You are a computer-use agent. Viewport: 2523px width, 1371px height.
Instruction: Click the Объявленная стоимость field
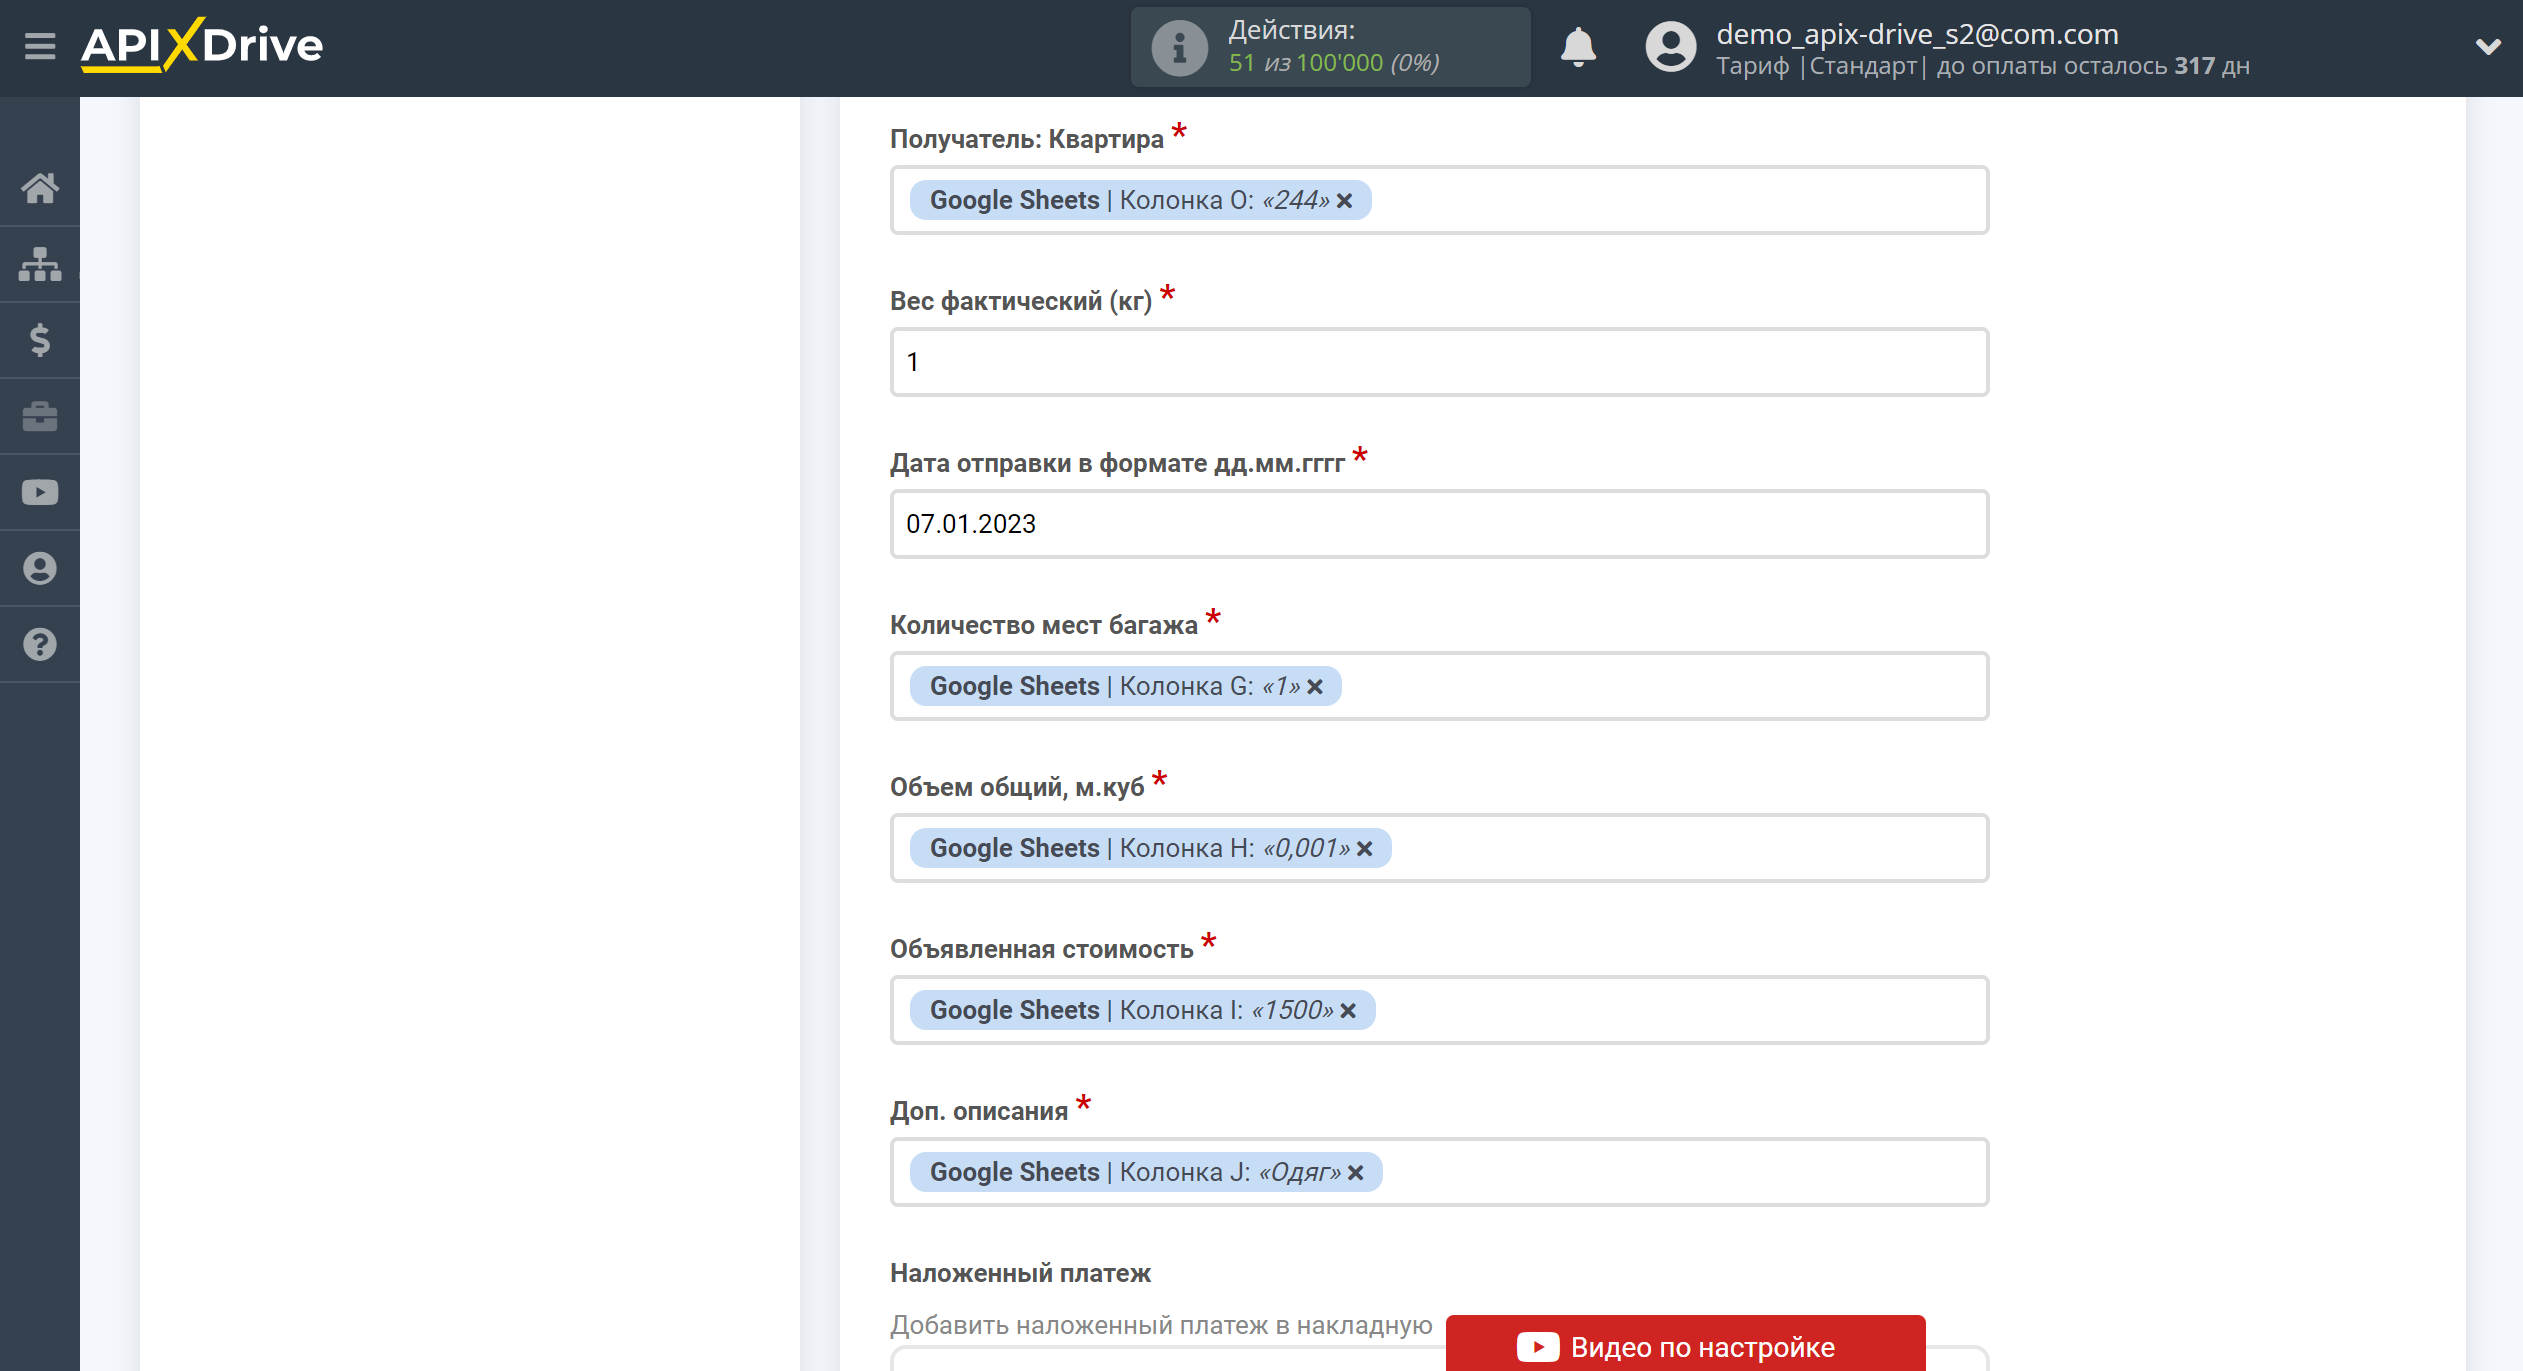pyautogui.click(x=1439, y=1010)
